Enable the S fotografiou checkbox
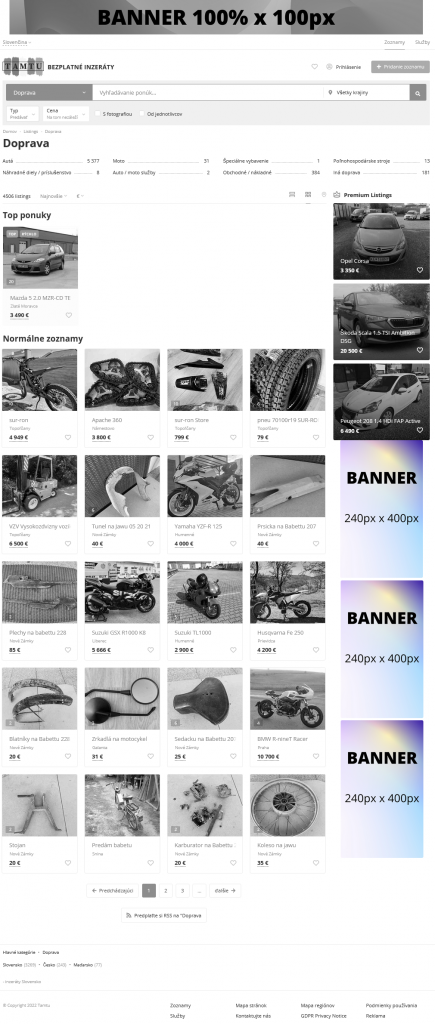The image size is (435, 1024). (x=97, y=114)
